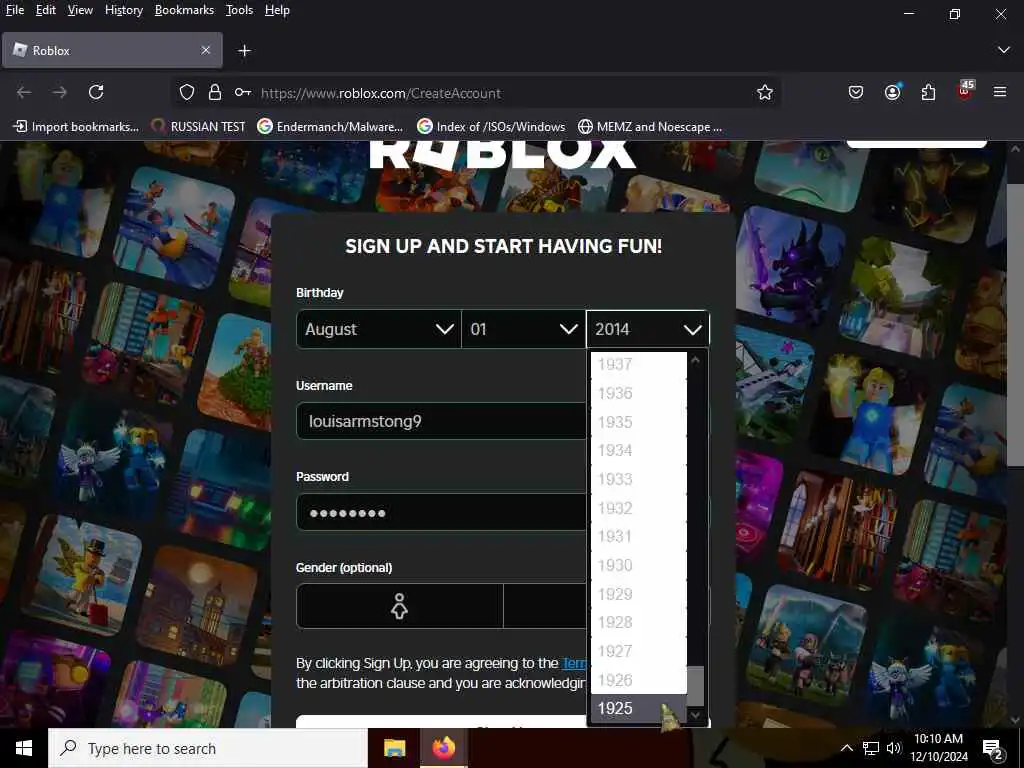Open the uBlock extension with 45 badge
Viewport: 1024px width, 768px height.
965,91
